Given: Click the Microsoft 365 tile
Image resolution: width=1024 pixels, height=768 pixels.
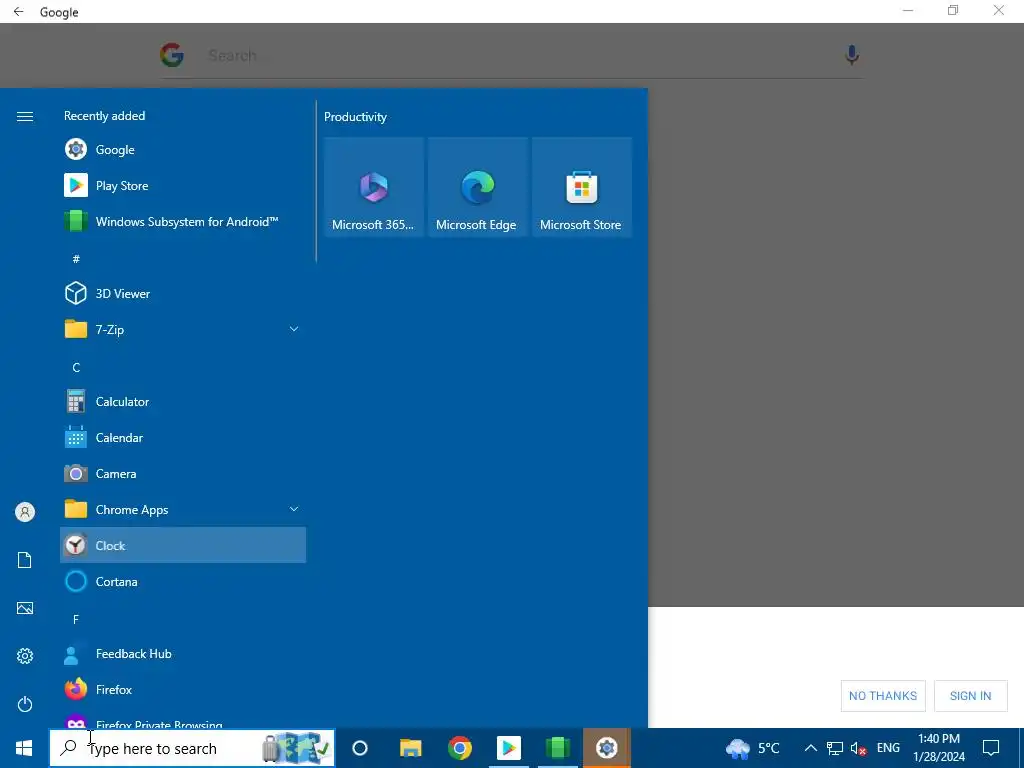Looking at the screenshot, I should [x=374, y=187].
